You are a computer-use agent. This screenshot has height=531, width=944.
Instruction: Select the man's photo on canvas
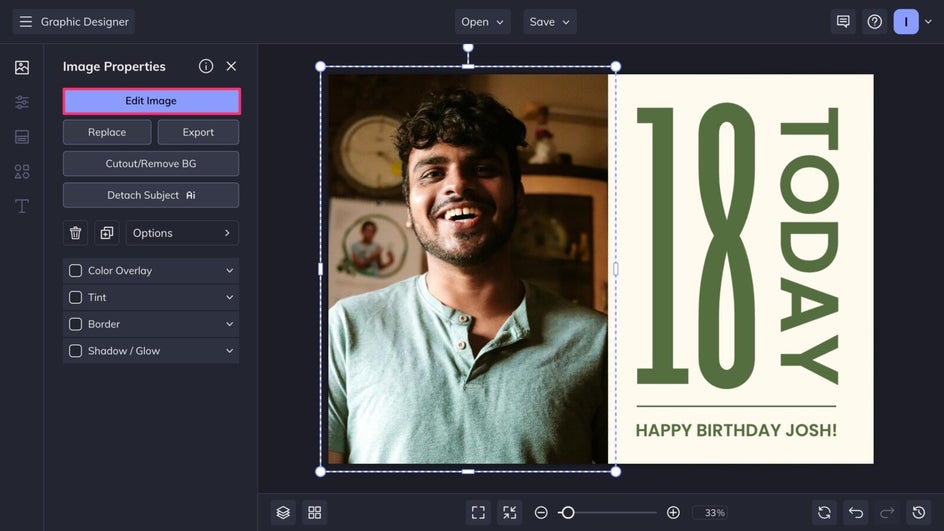(x=468, y=269)
